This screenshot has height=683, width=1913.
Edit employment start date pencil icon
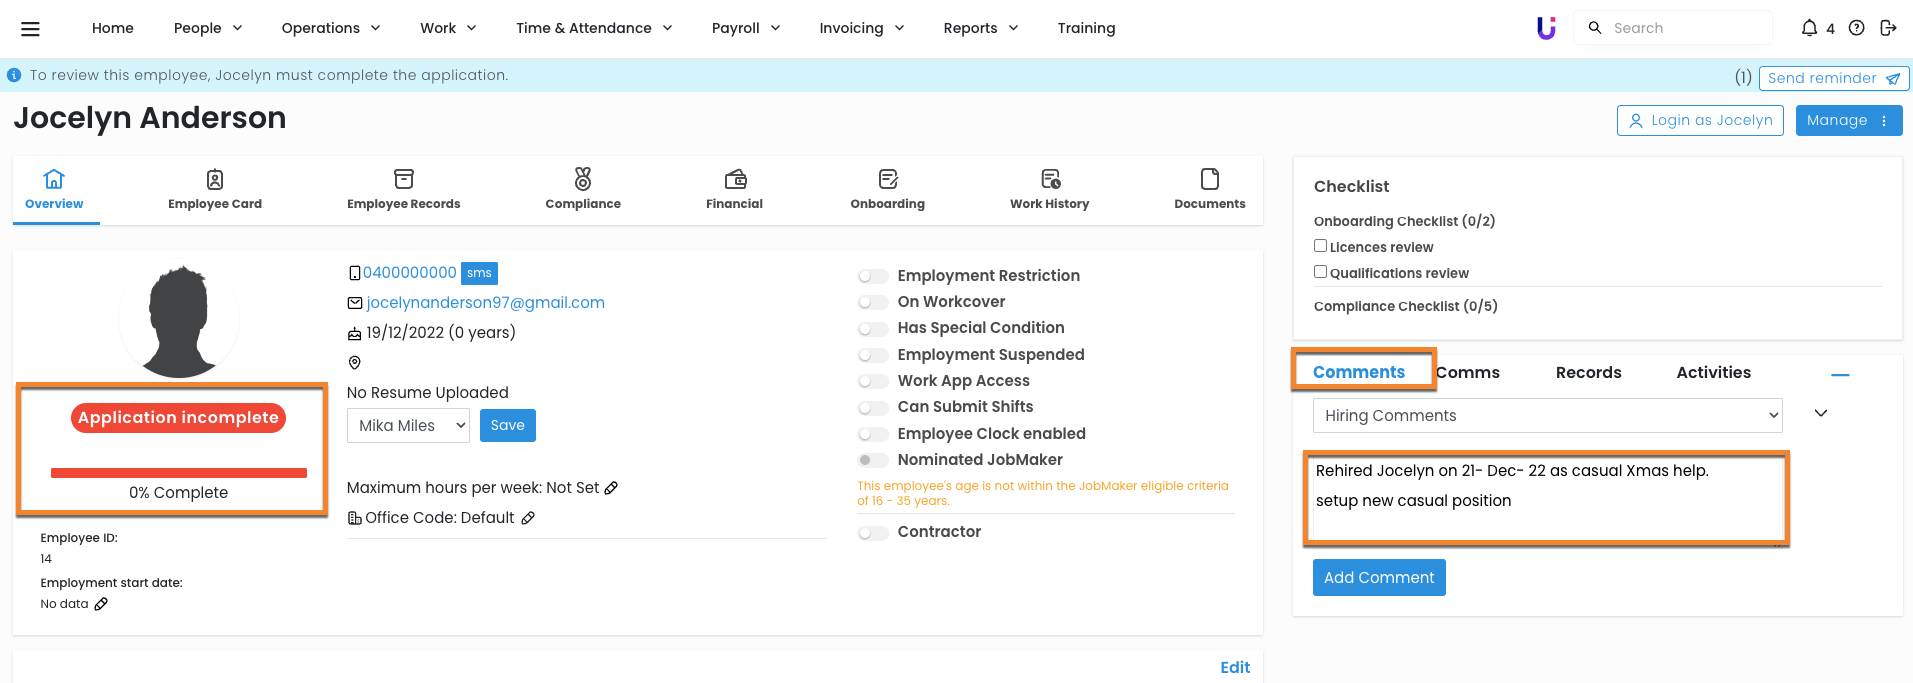101,604
